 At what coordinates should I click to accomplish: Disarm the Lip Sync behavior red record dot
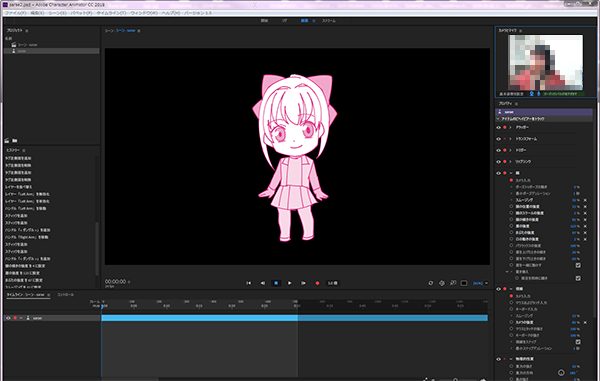pyautogui.click(x=505, y=162)
